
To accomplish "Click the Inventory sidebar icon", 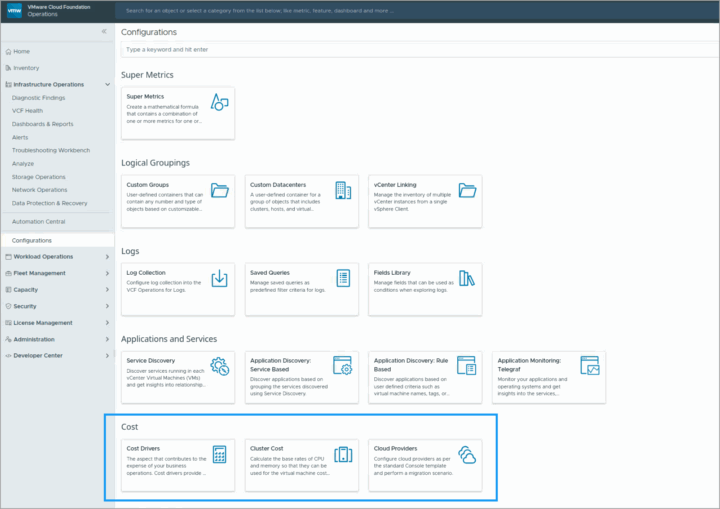I will pos(8,68).
